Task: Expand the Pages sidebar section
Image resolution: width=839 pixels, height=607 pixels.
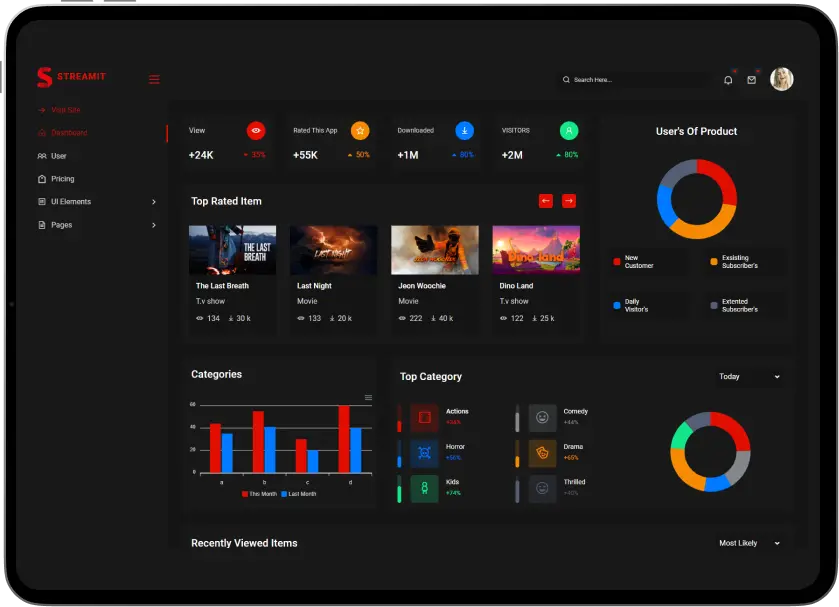Action: [x=62, y=225]
